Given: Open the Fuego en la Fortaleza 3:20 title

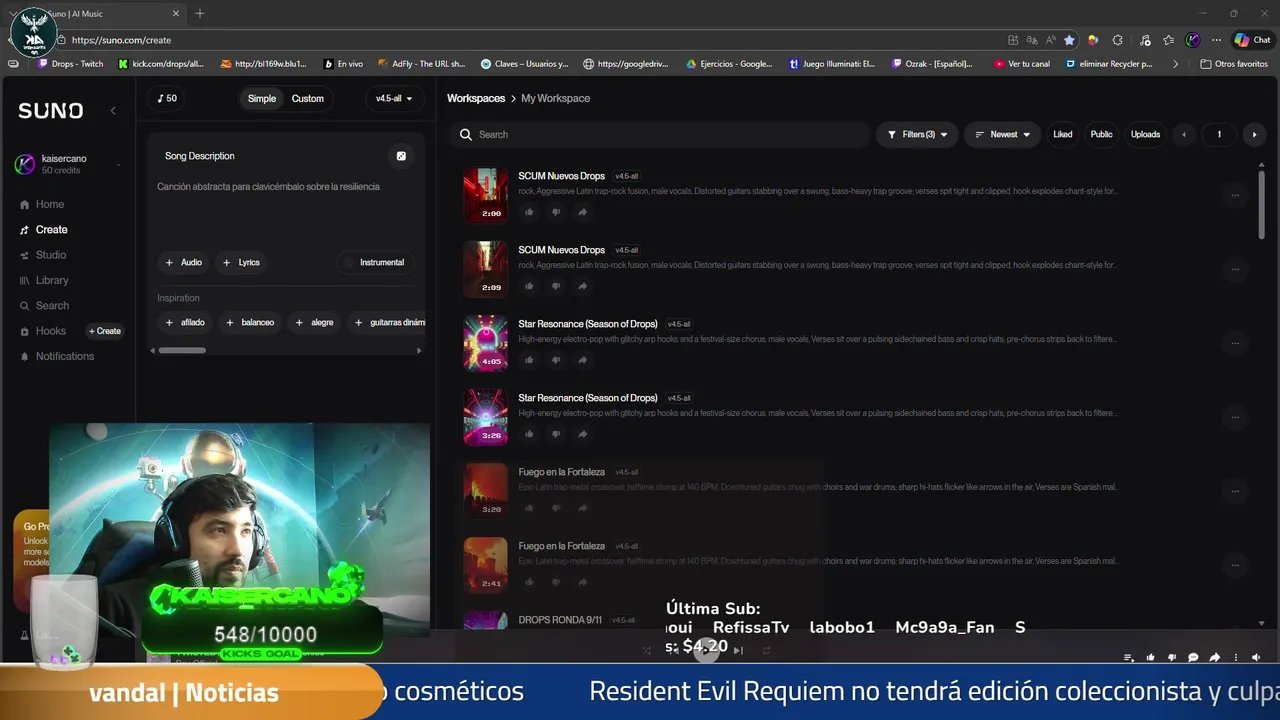Looking at the screenshot, I should click(561, 472).
